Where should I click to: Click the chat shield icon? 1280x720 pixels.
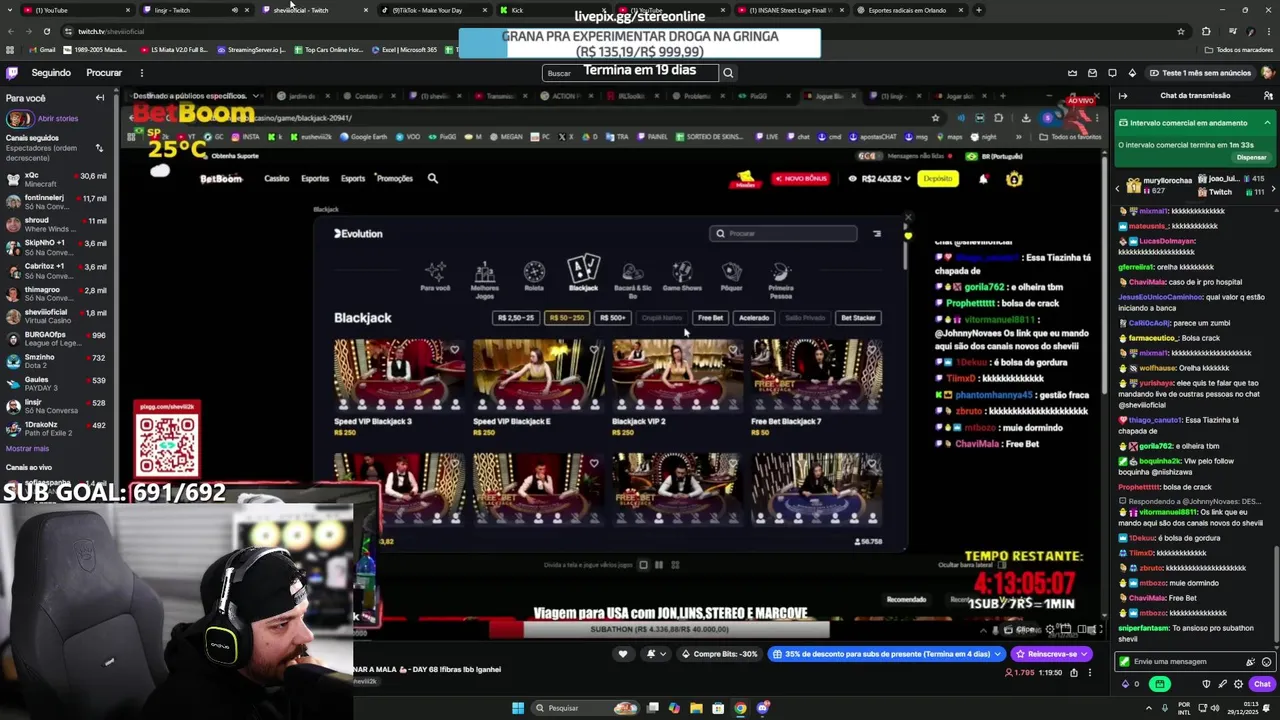[x=1206, y=684]
